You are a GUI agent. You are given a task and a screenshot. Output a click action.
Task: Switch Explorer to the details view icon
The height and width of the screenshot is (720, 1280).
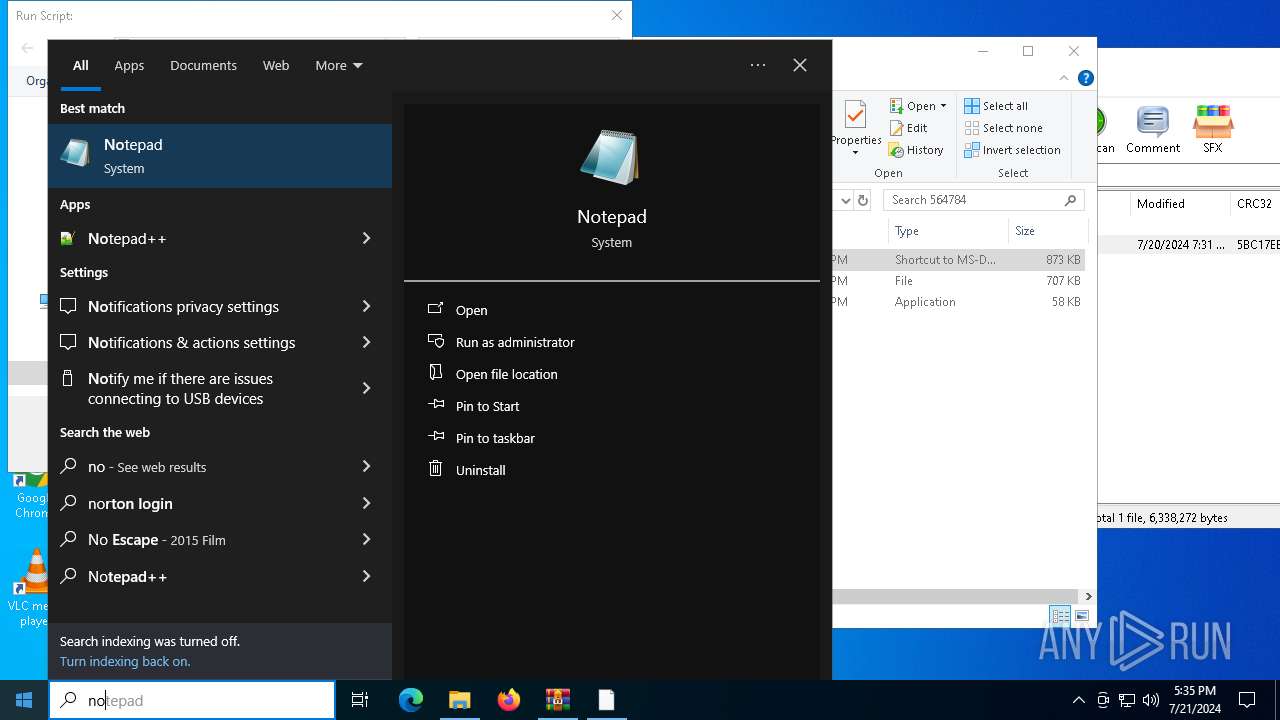tap(1060, 616)
